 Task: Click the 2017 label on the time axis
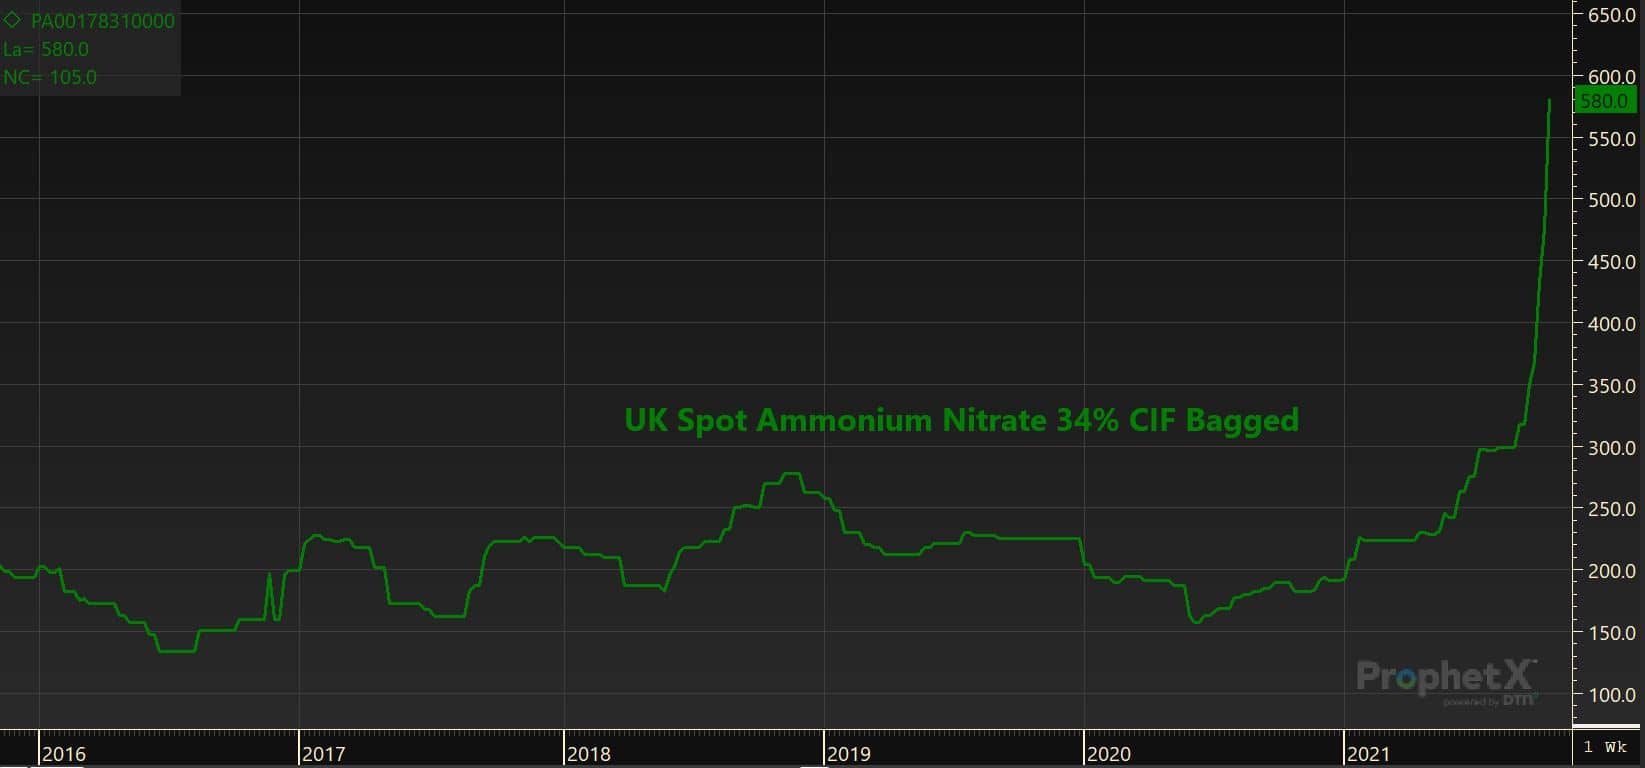pos(324,754)
